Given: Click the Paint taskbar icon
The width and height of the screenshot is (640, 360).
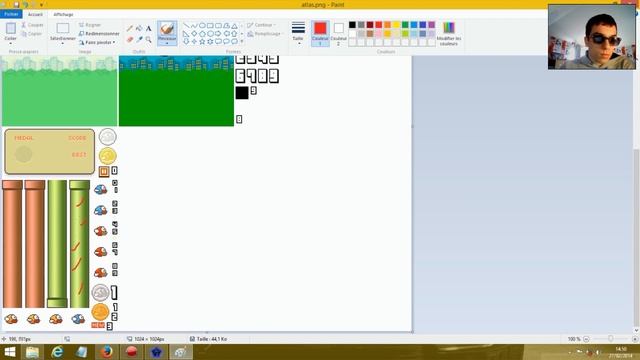Looking at the screenshot, I should (181, 352).
